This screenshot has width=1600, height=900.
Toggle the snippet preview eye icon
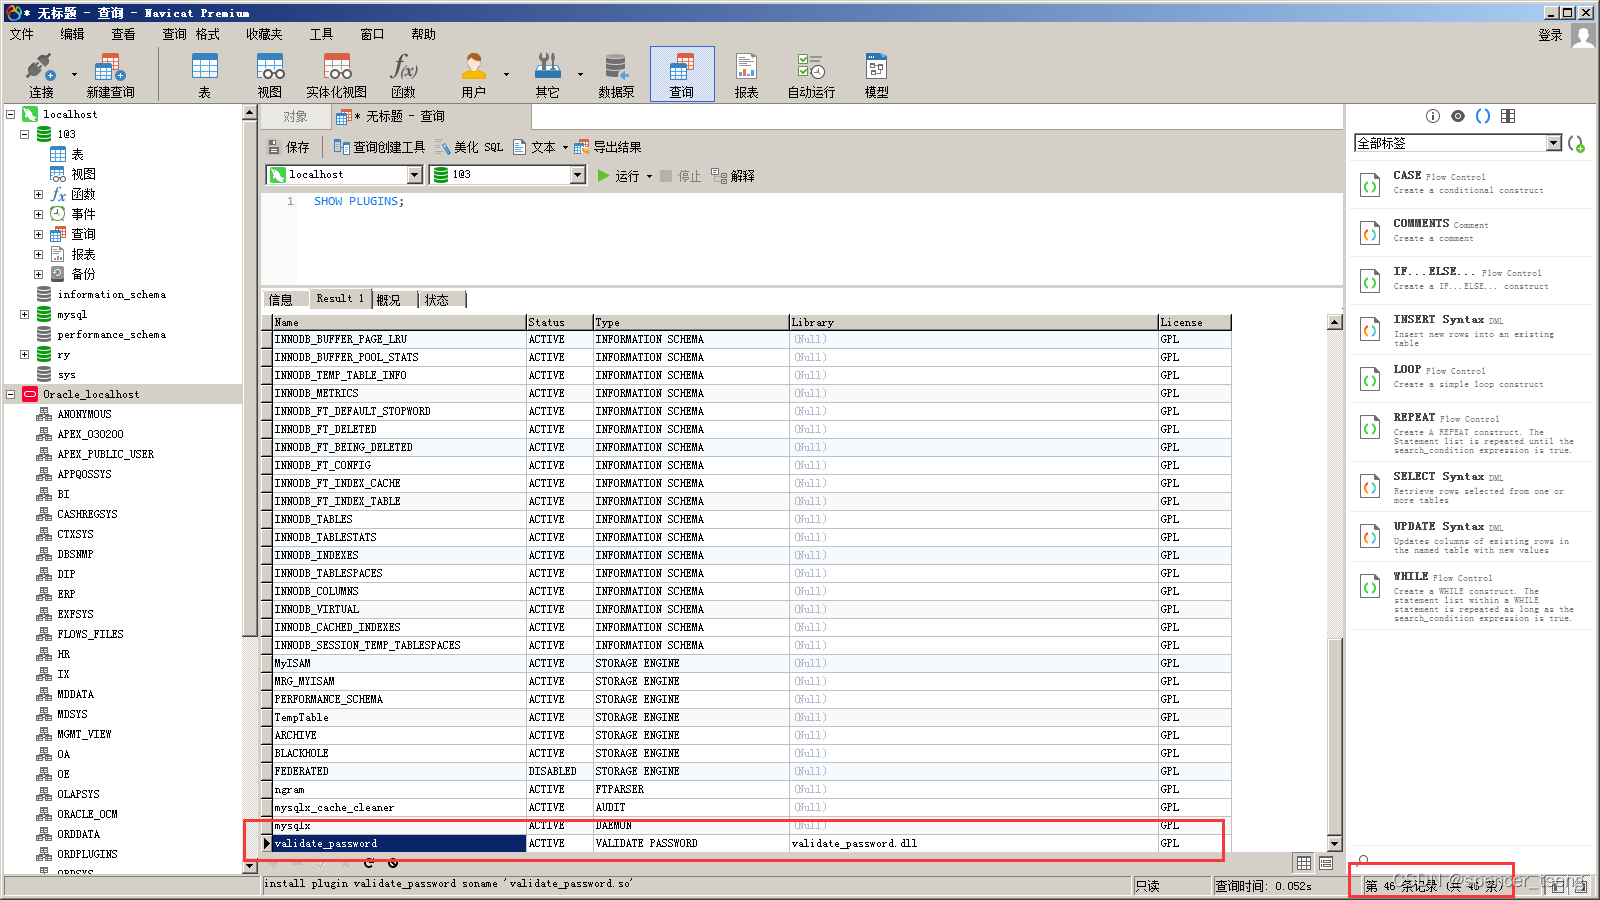(1457, 115)
